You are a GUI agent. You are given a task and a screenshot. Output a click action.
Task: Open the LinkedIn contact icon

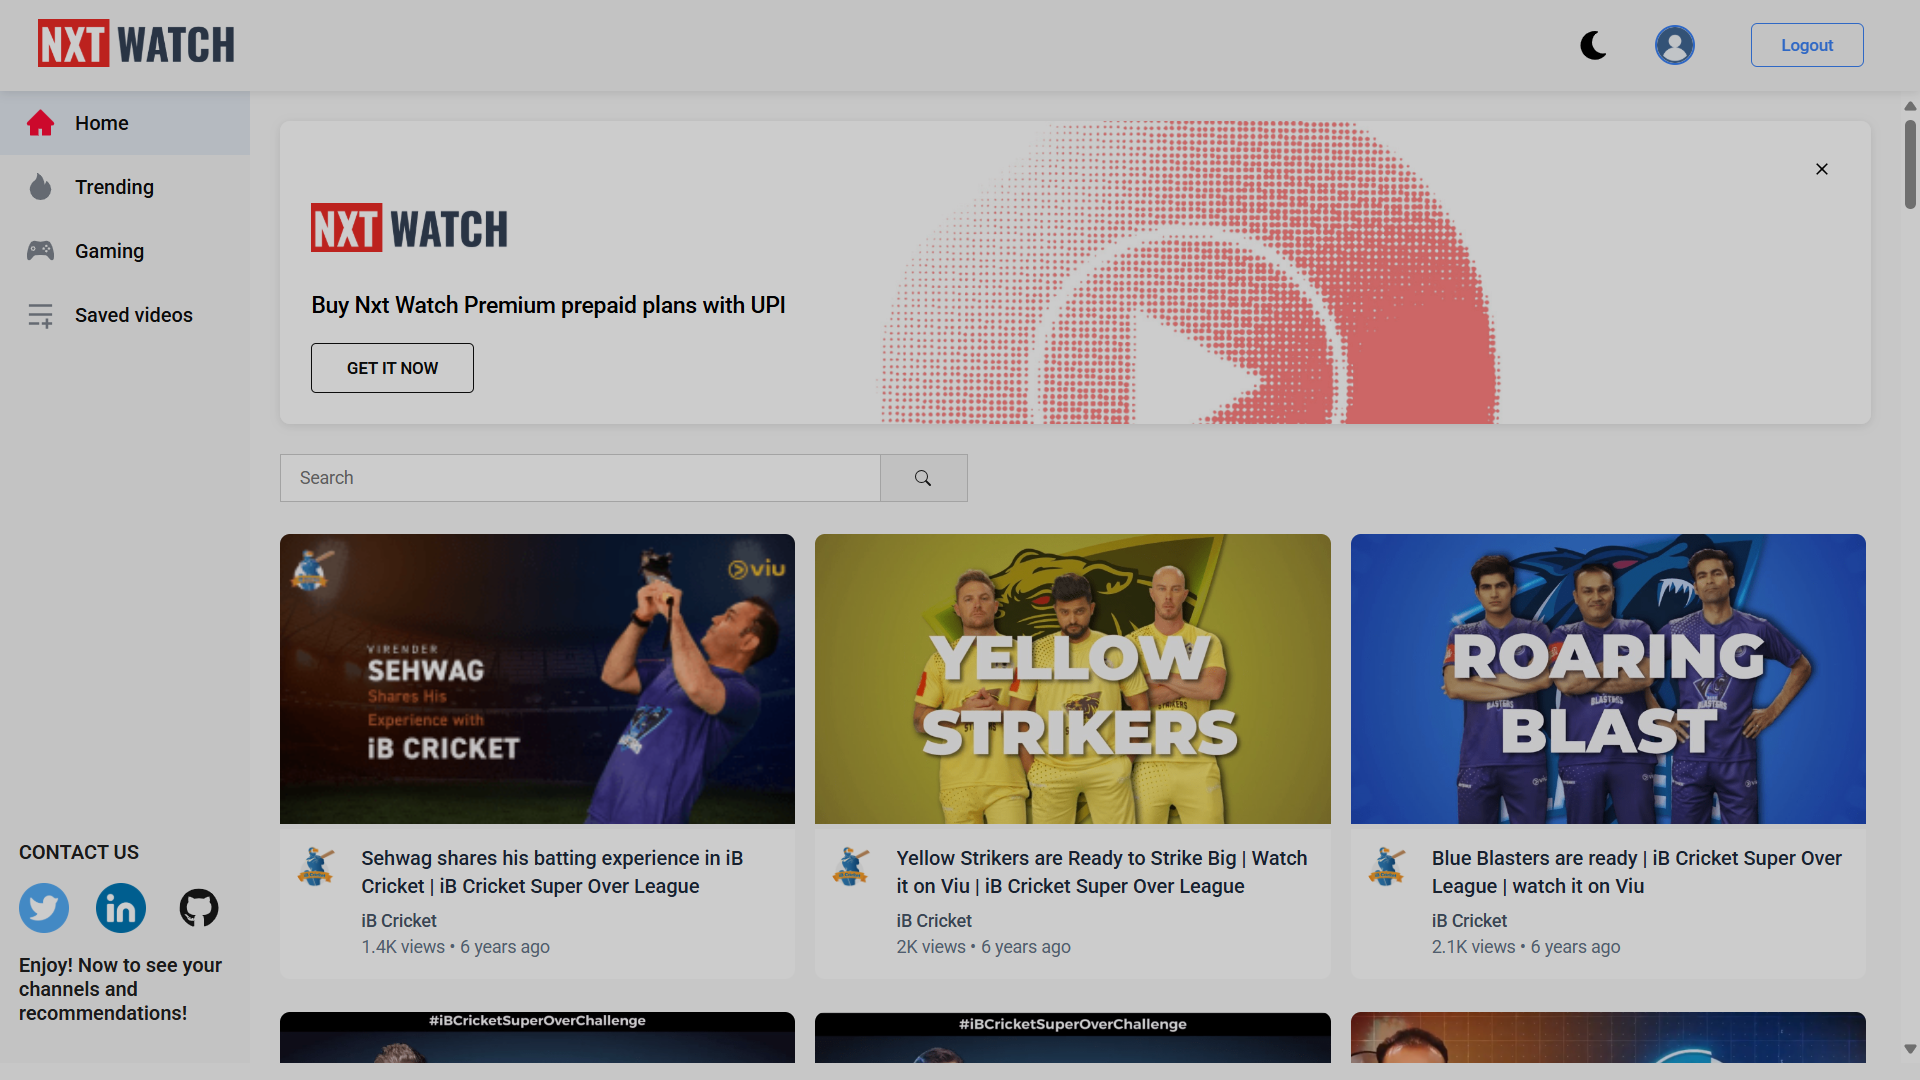(x=121, y=908)
